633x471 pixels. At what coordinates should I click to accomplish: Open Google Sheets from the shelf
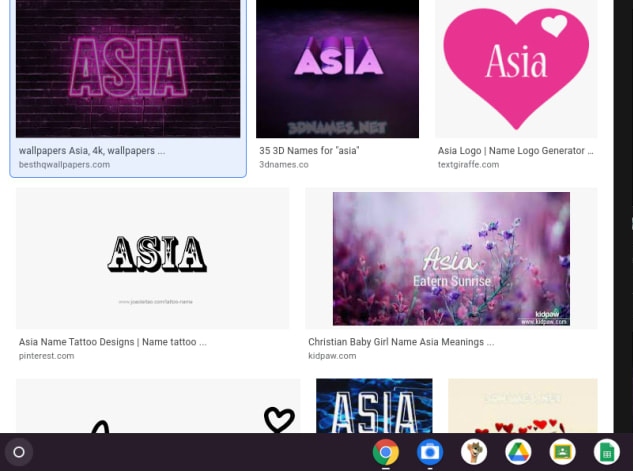(607, 452)
